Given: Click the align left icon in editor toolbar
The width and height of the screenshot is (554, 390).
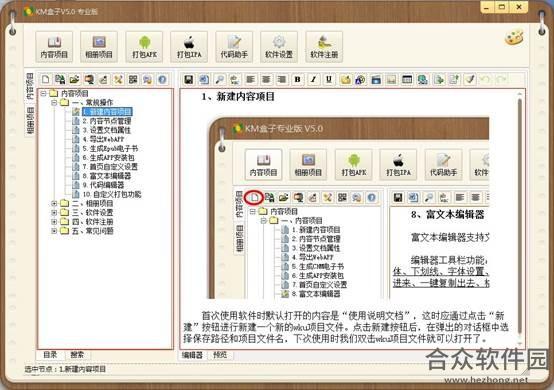Looking at the screenshot, I should click(251, 79).
